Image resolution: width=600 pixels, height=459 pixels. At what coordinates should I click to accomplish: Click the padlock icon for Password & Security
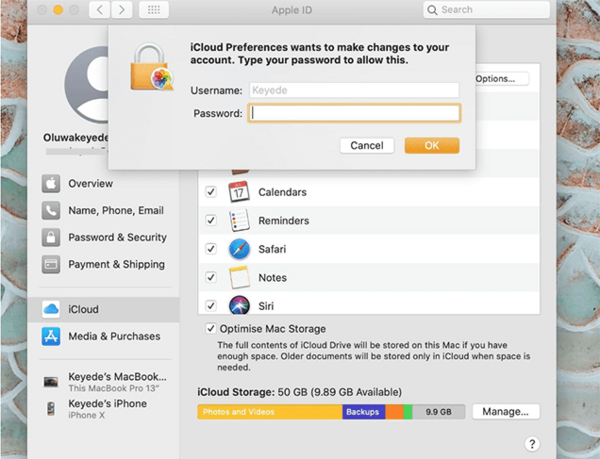(51, 237)
